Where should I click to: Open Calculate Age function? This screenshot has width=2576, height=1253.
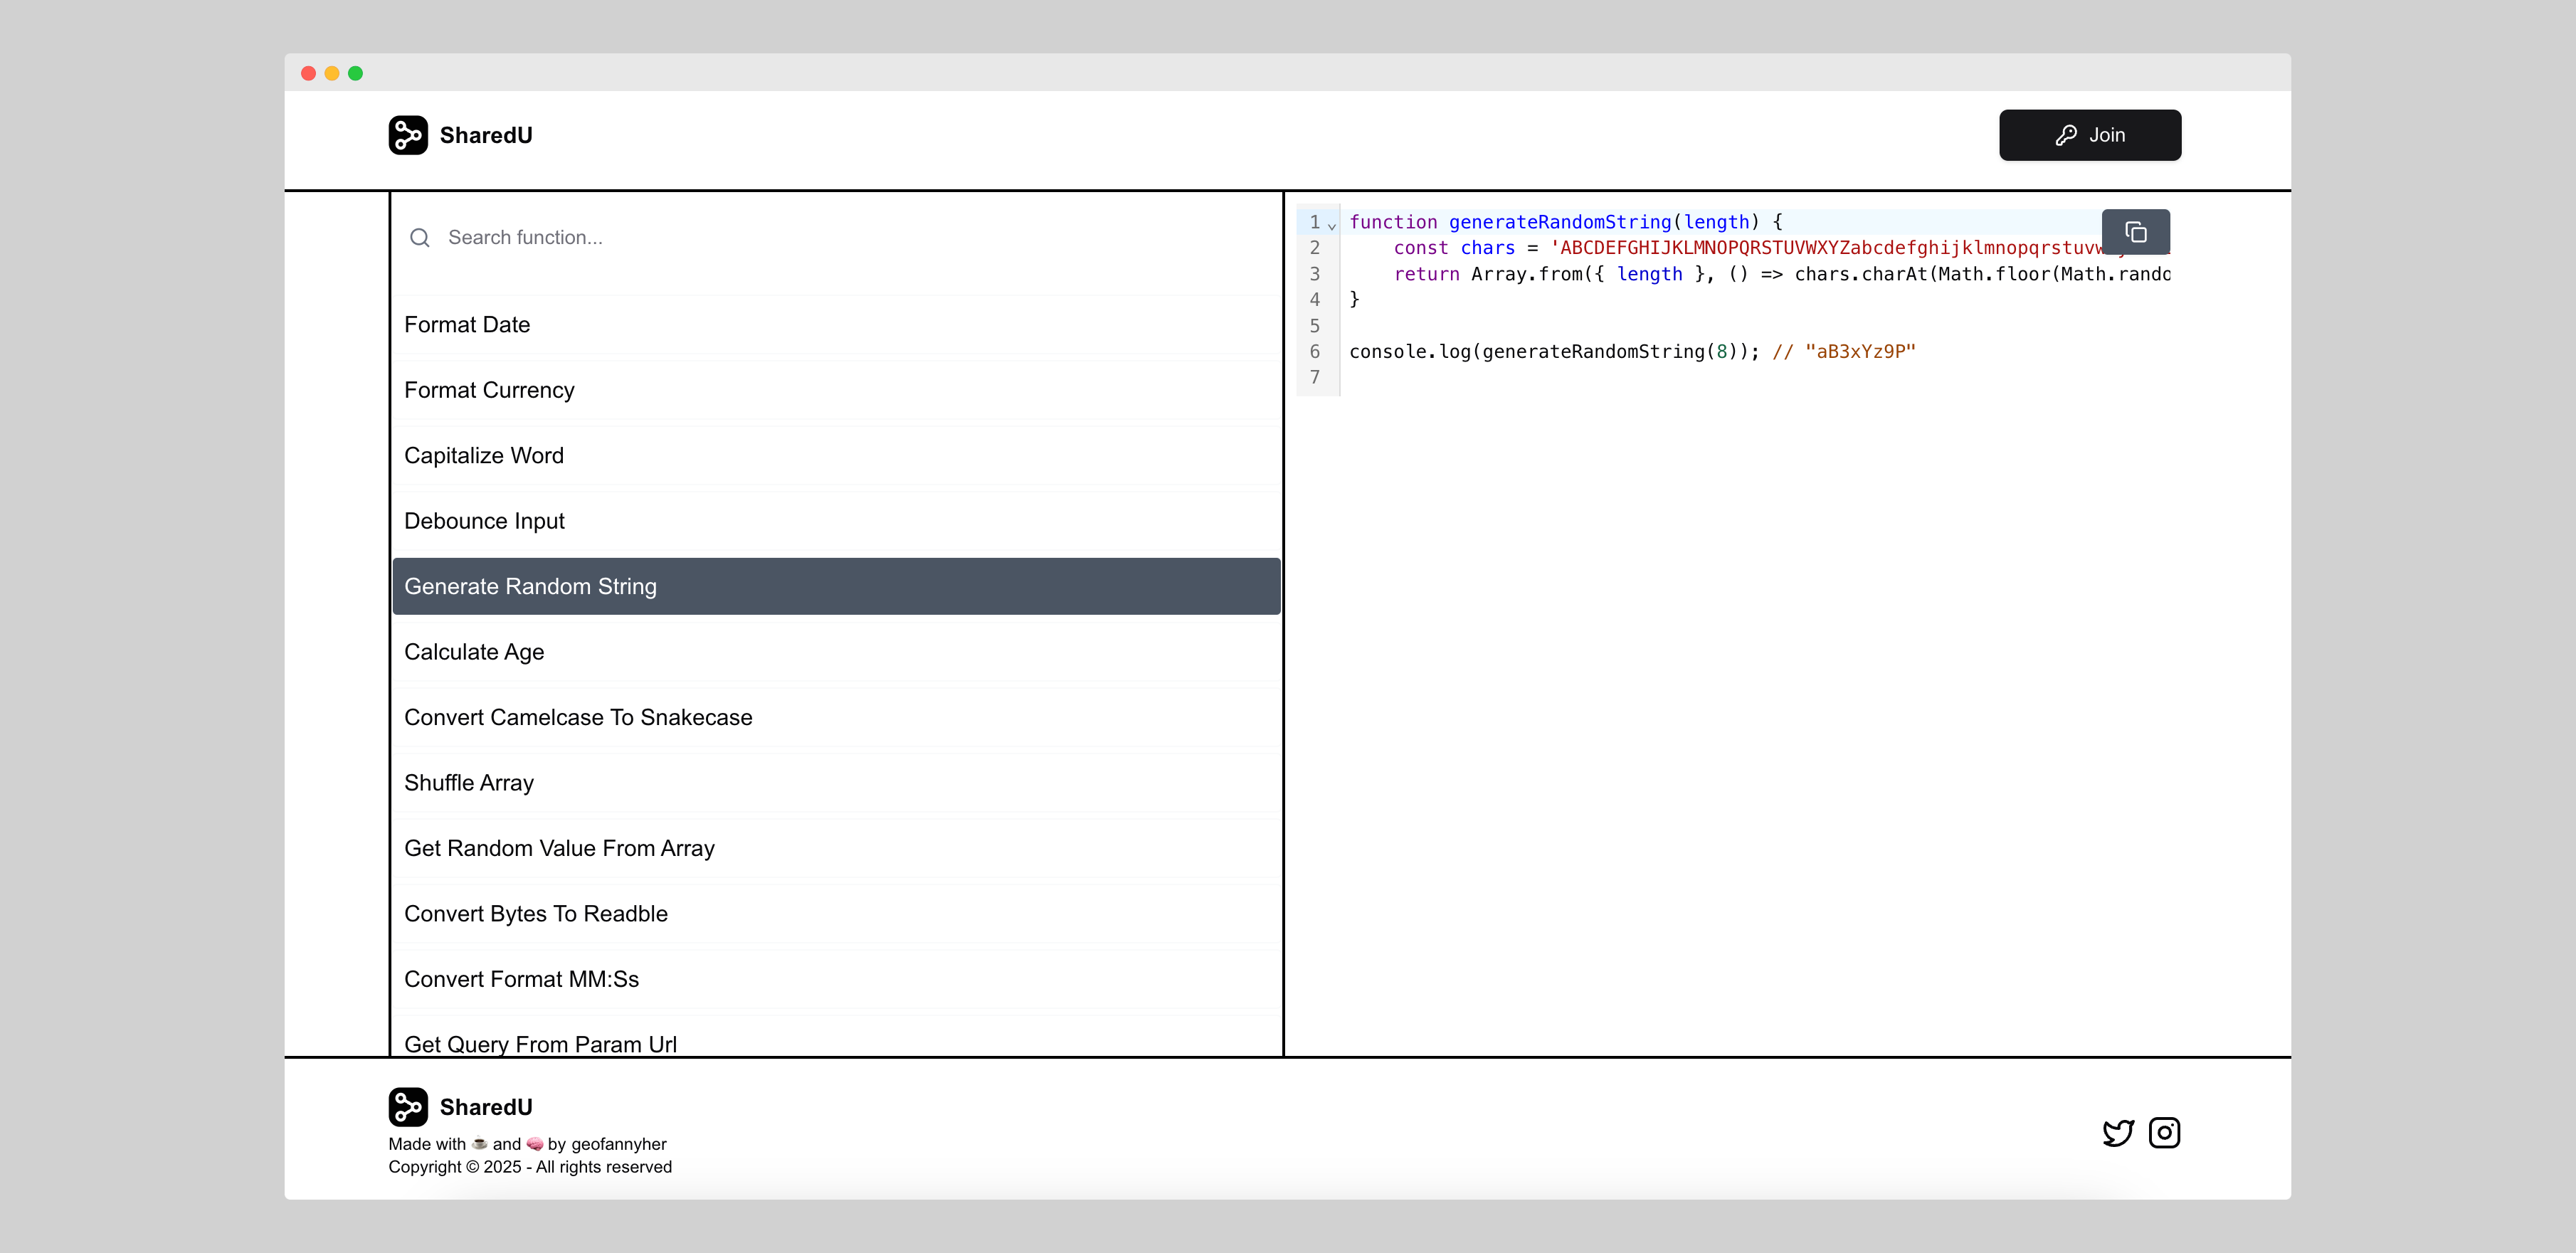[474, 652]
